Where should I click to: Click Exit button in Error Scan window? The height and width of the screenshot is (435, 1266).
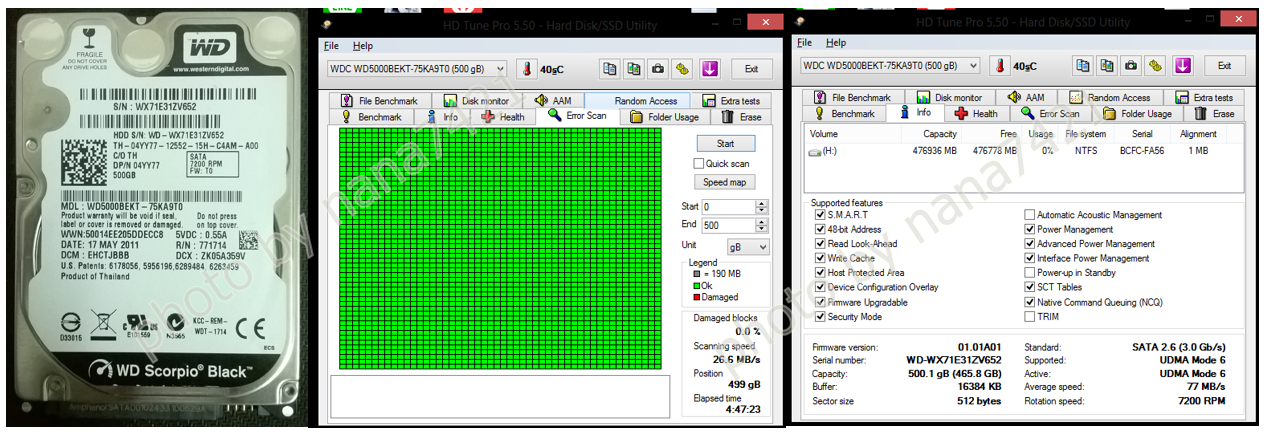751,68
